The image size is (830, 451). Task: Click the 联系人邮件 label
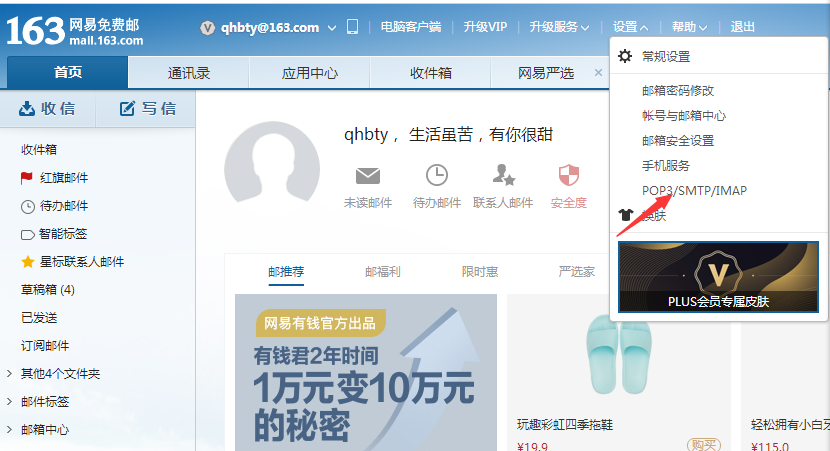click(503, 203)
